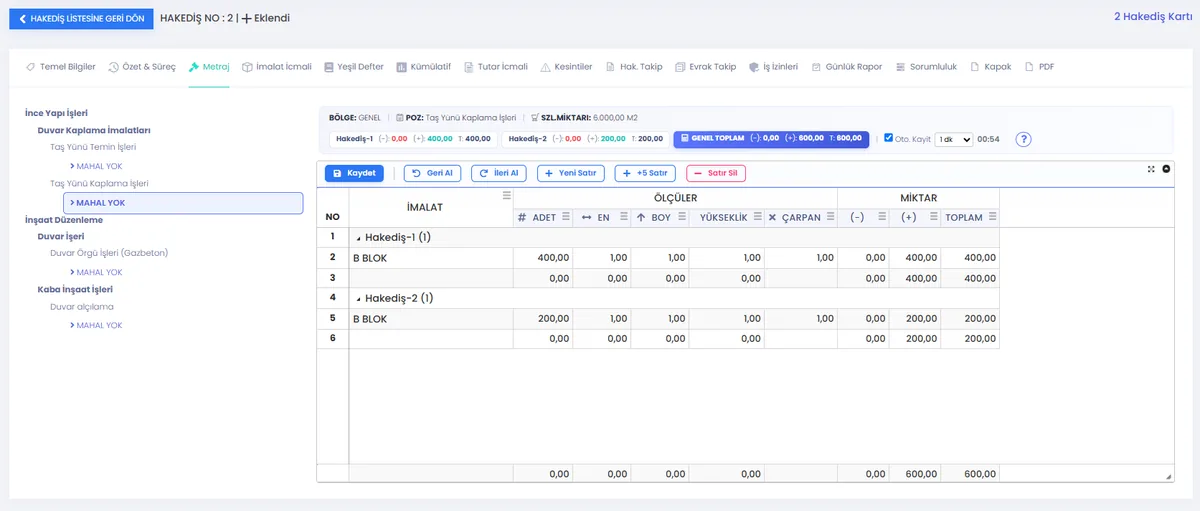1200x511 pixels.
Task: Open the YÜKSEKLİK column menu icon
Action: tap(756, 217)
